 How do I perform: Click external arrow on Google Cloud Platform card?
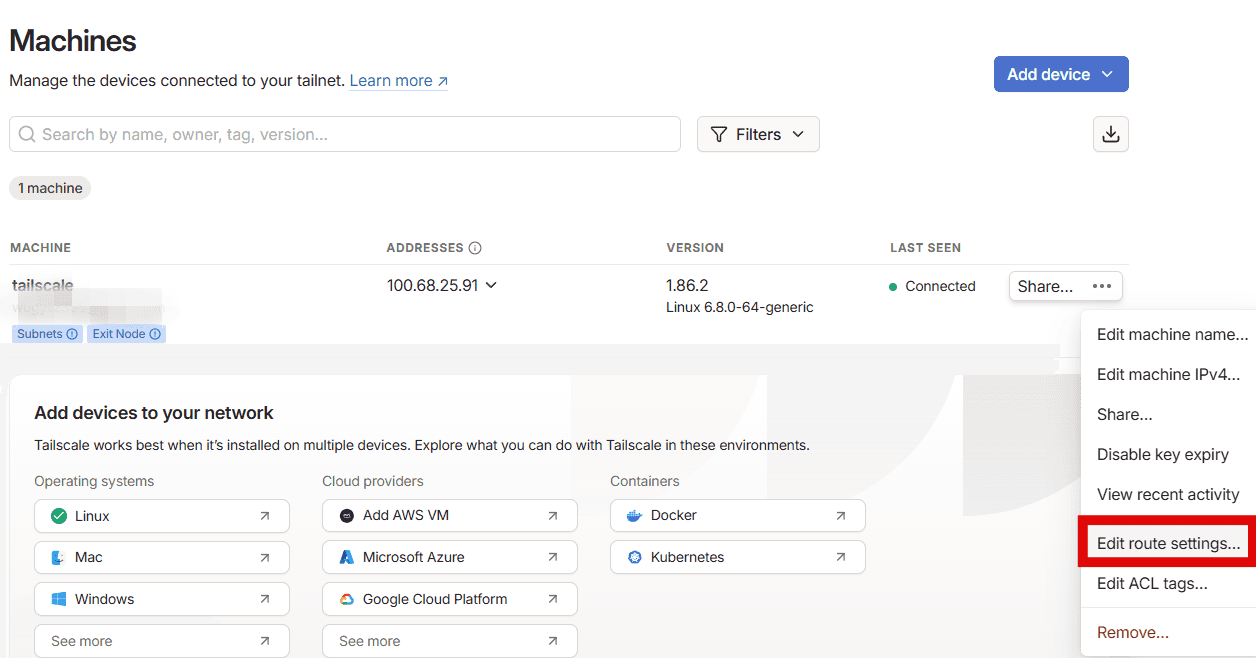(552, 599)
